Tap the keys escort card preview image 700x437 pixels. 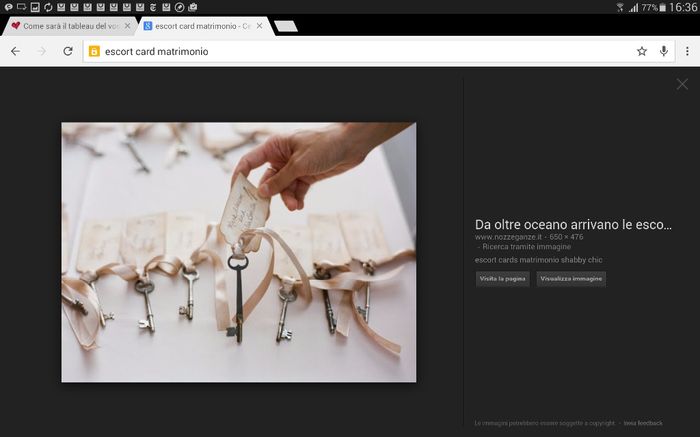point(238,252)
